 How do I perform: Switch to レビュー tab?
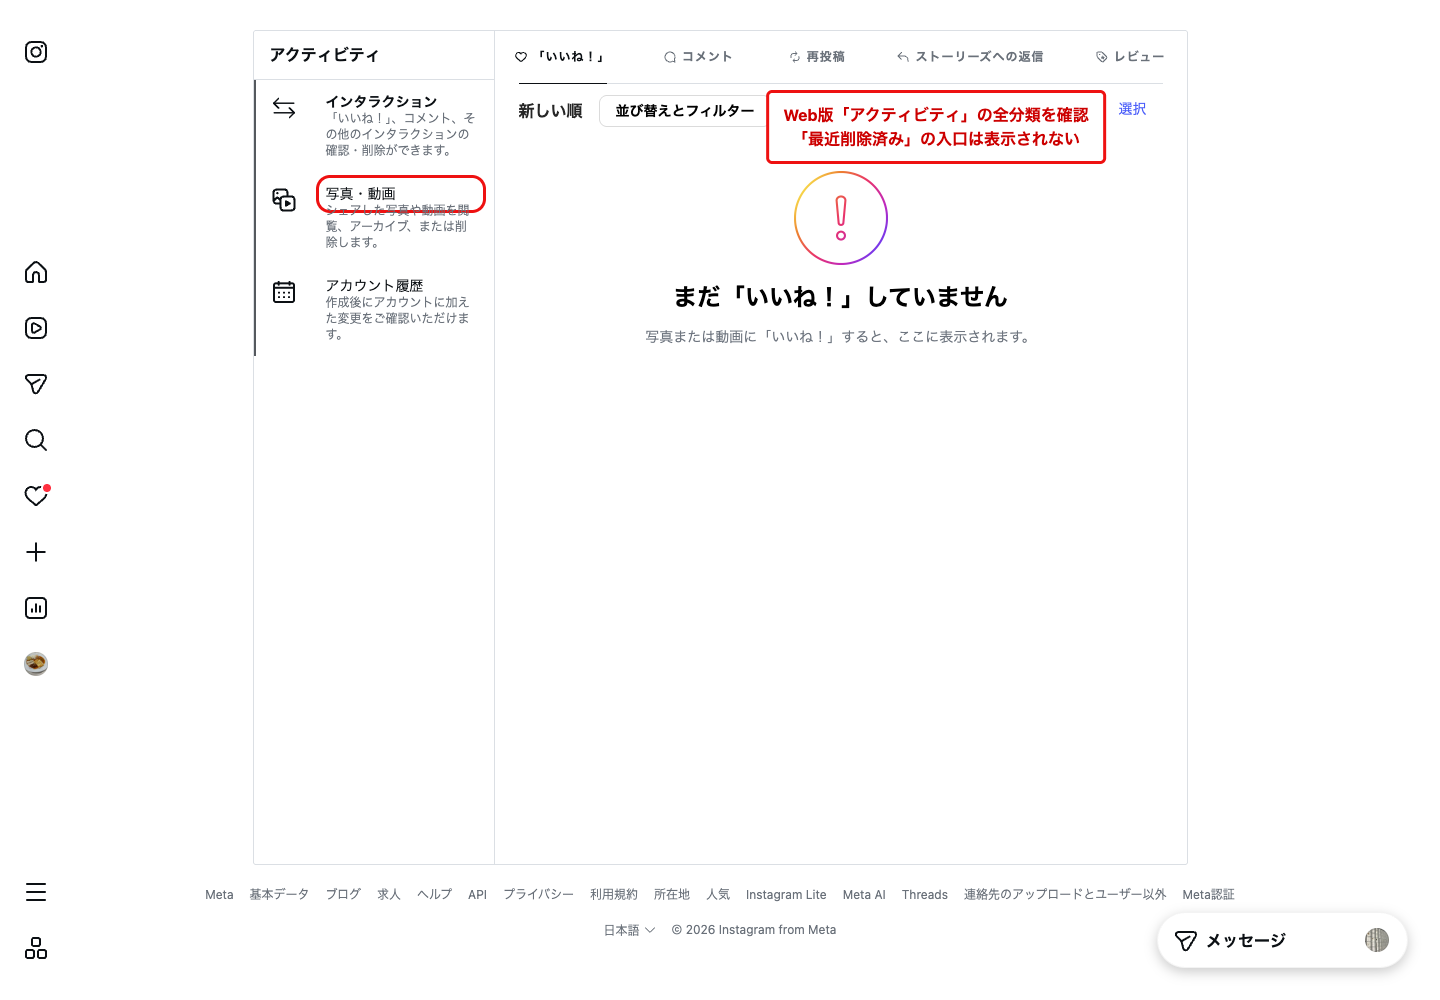click(1130, 57)
